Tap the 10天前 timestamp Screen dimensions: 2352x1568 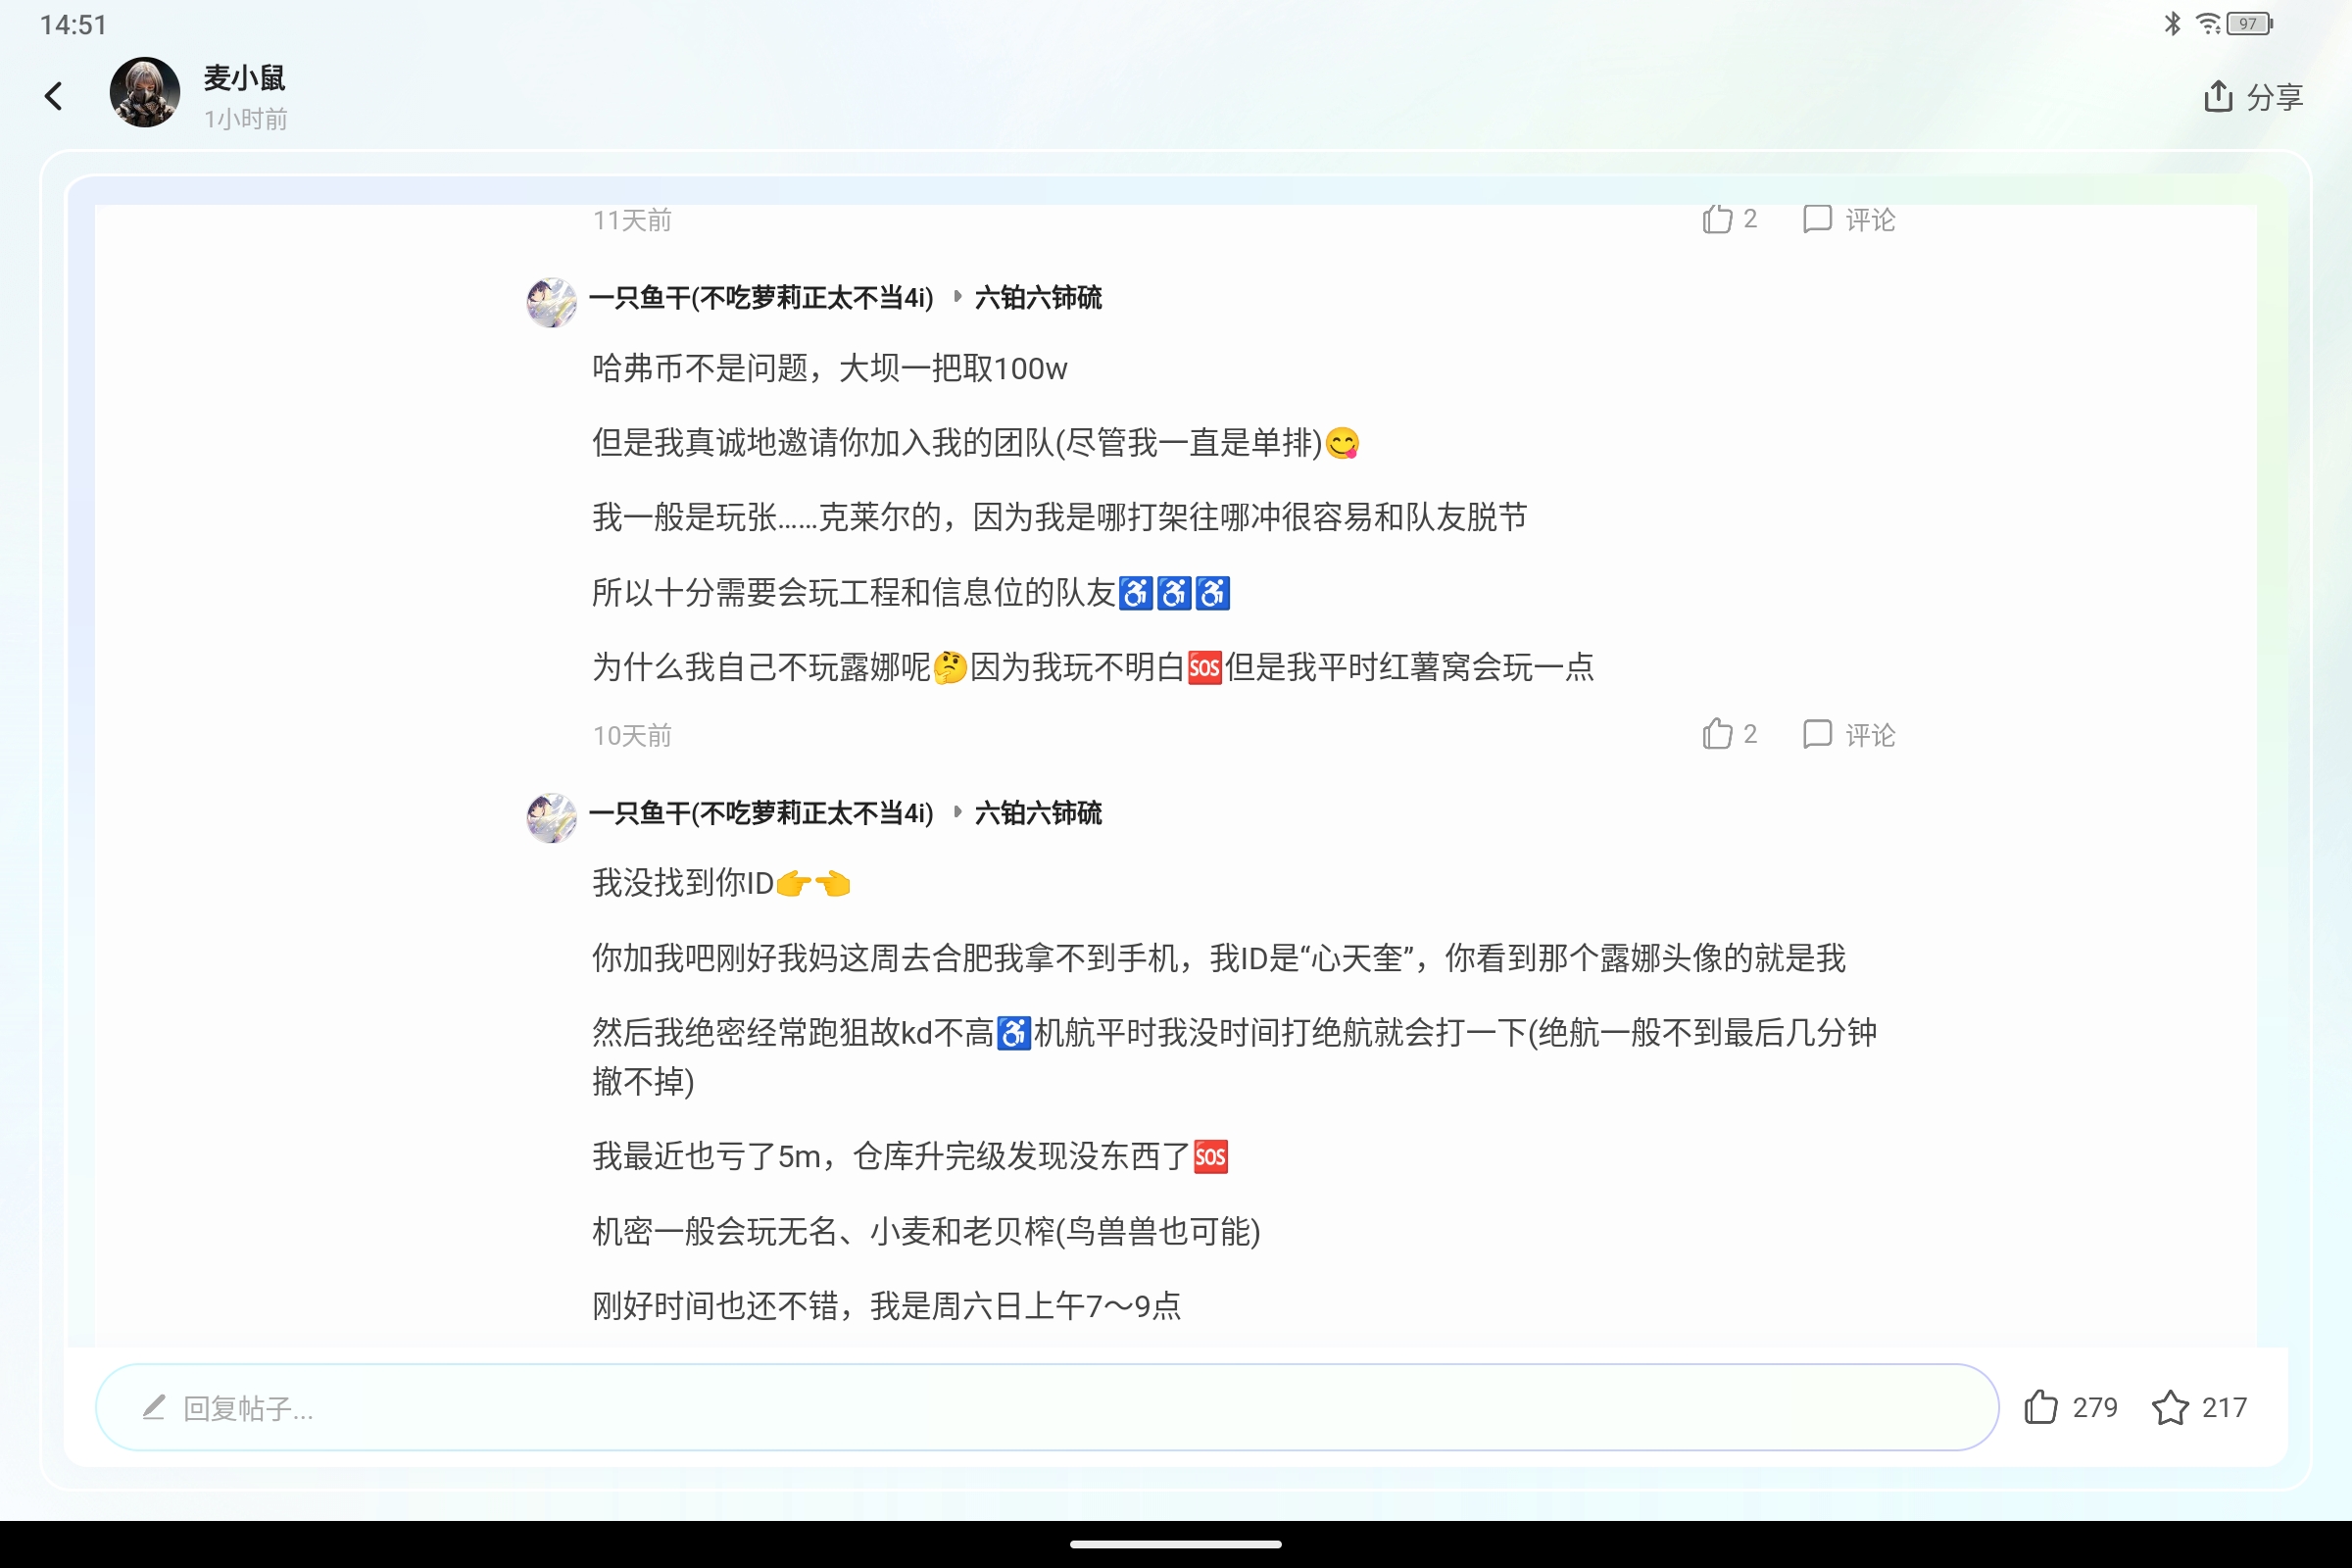coord(632,735)
